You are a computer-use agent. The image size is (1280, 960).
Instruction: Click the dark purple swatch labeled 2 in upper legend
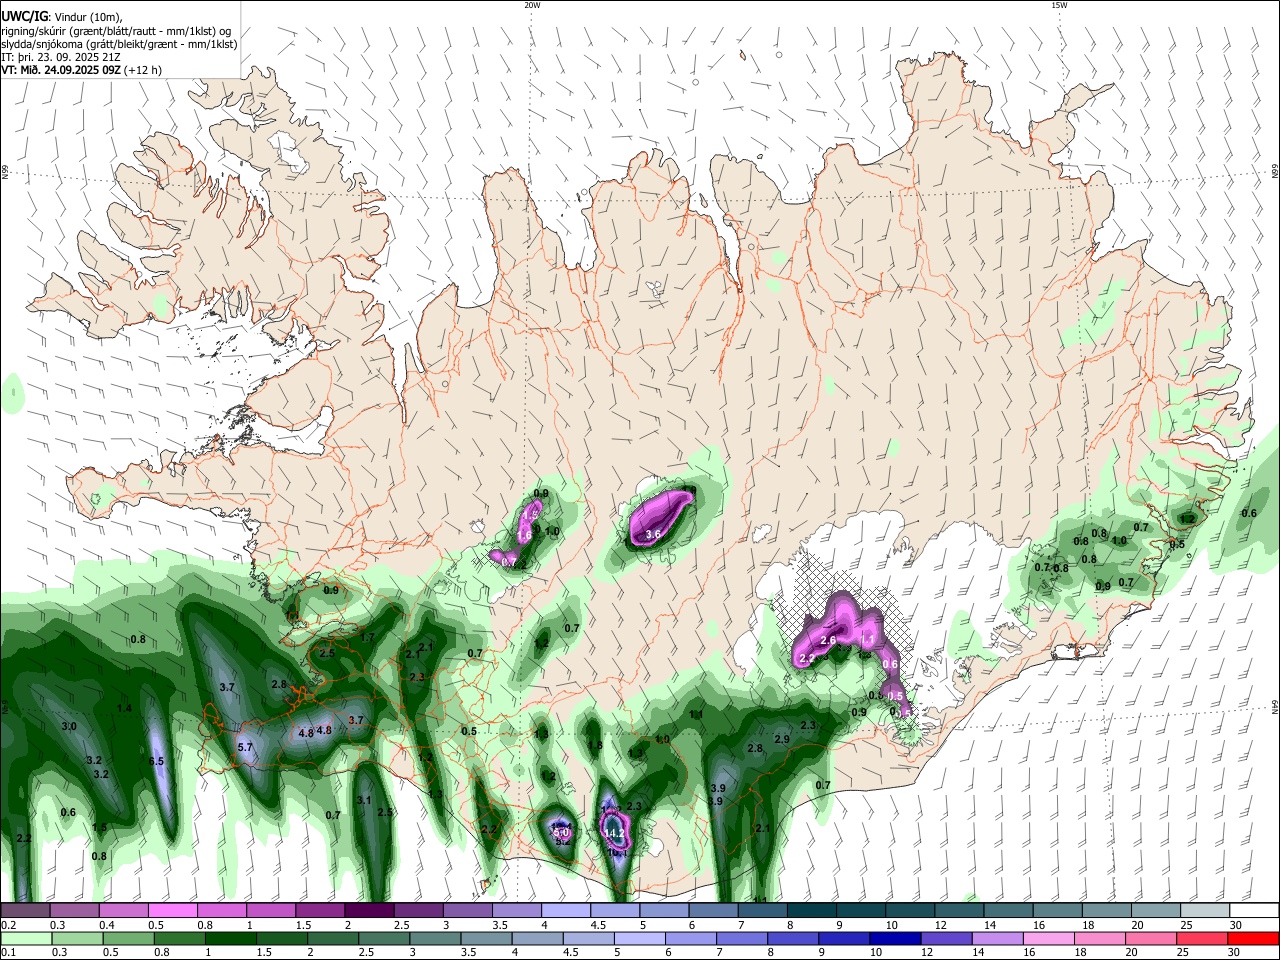click(368, 911)
